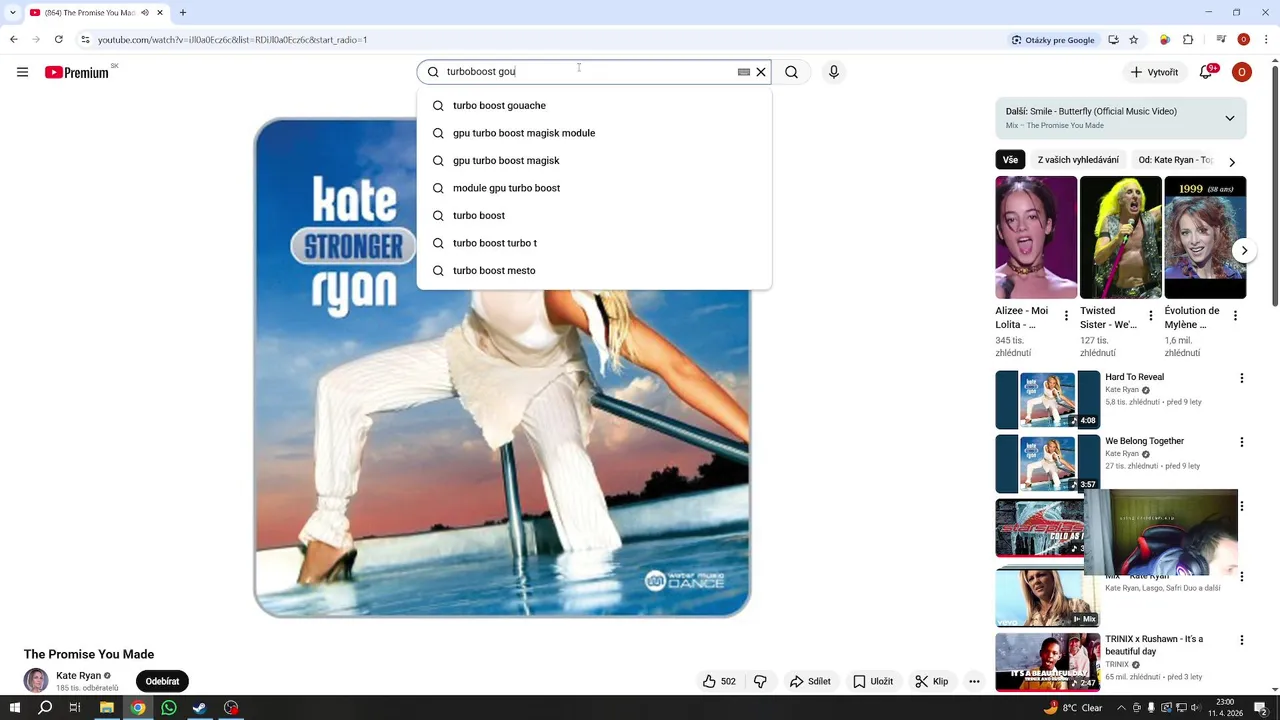This screenshot has height=720, width=1280.
Task: Select the 'Z vašich vyhledávání' chip
Action: point(1078,160)
